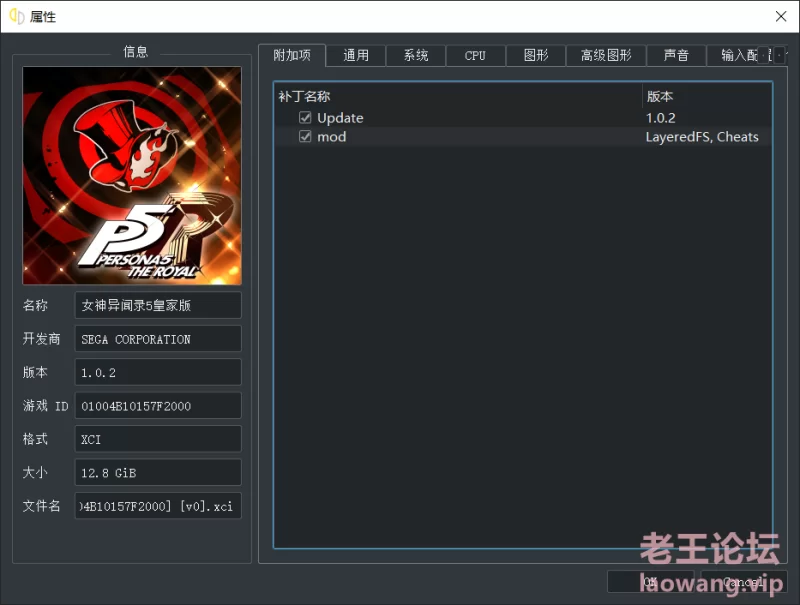Toggle the mod add-on checkbox

pyautogui.click(x=305, y=137)
